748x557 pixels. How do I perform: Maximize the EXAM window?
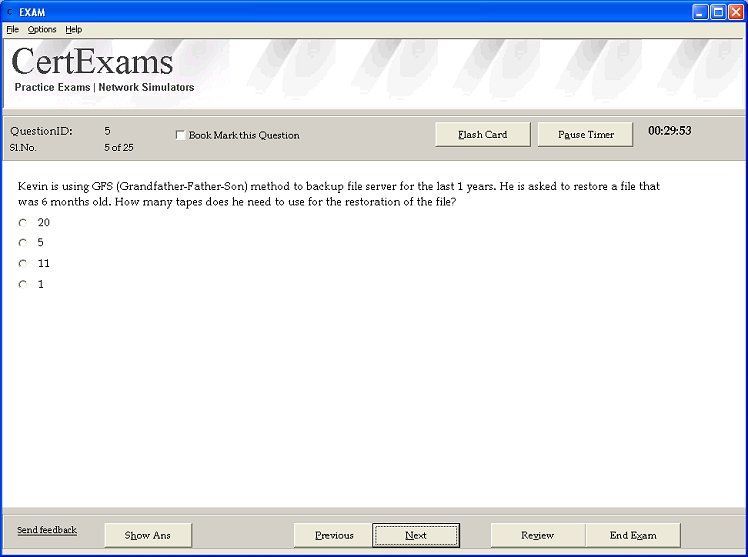pyautogui.click(x=718, y=12)
